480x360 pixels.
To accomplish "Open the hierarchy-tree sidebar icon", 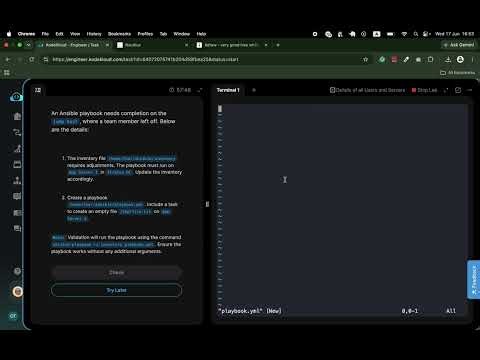I will point(17,180).
